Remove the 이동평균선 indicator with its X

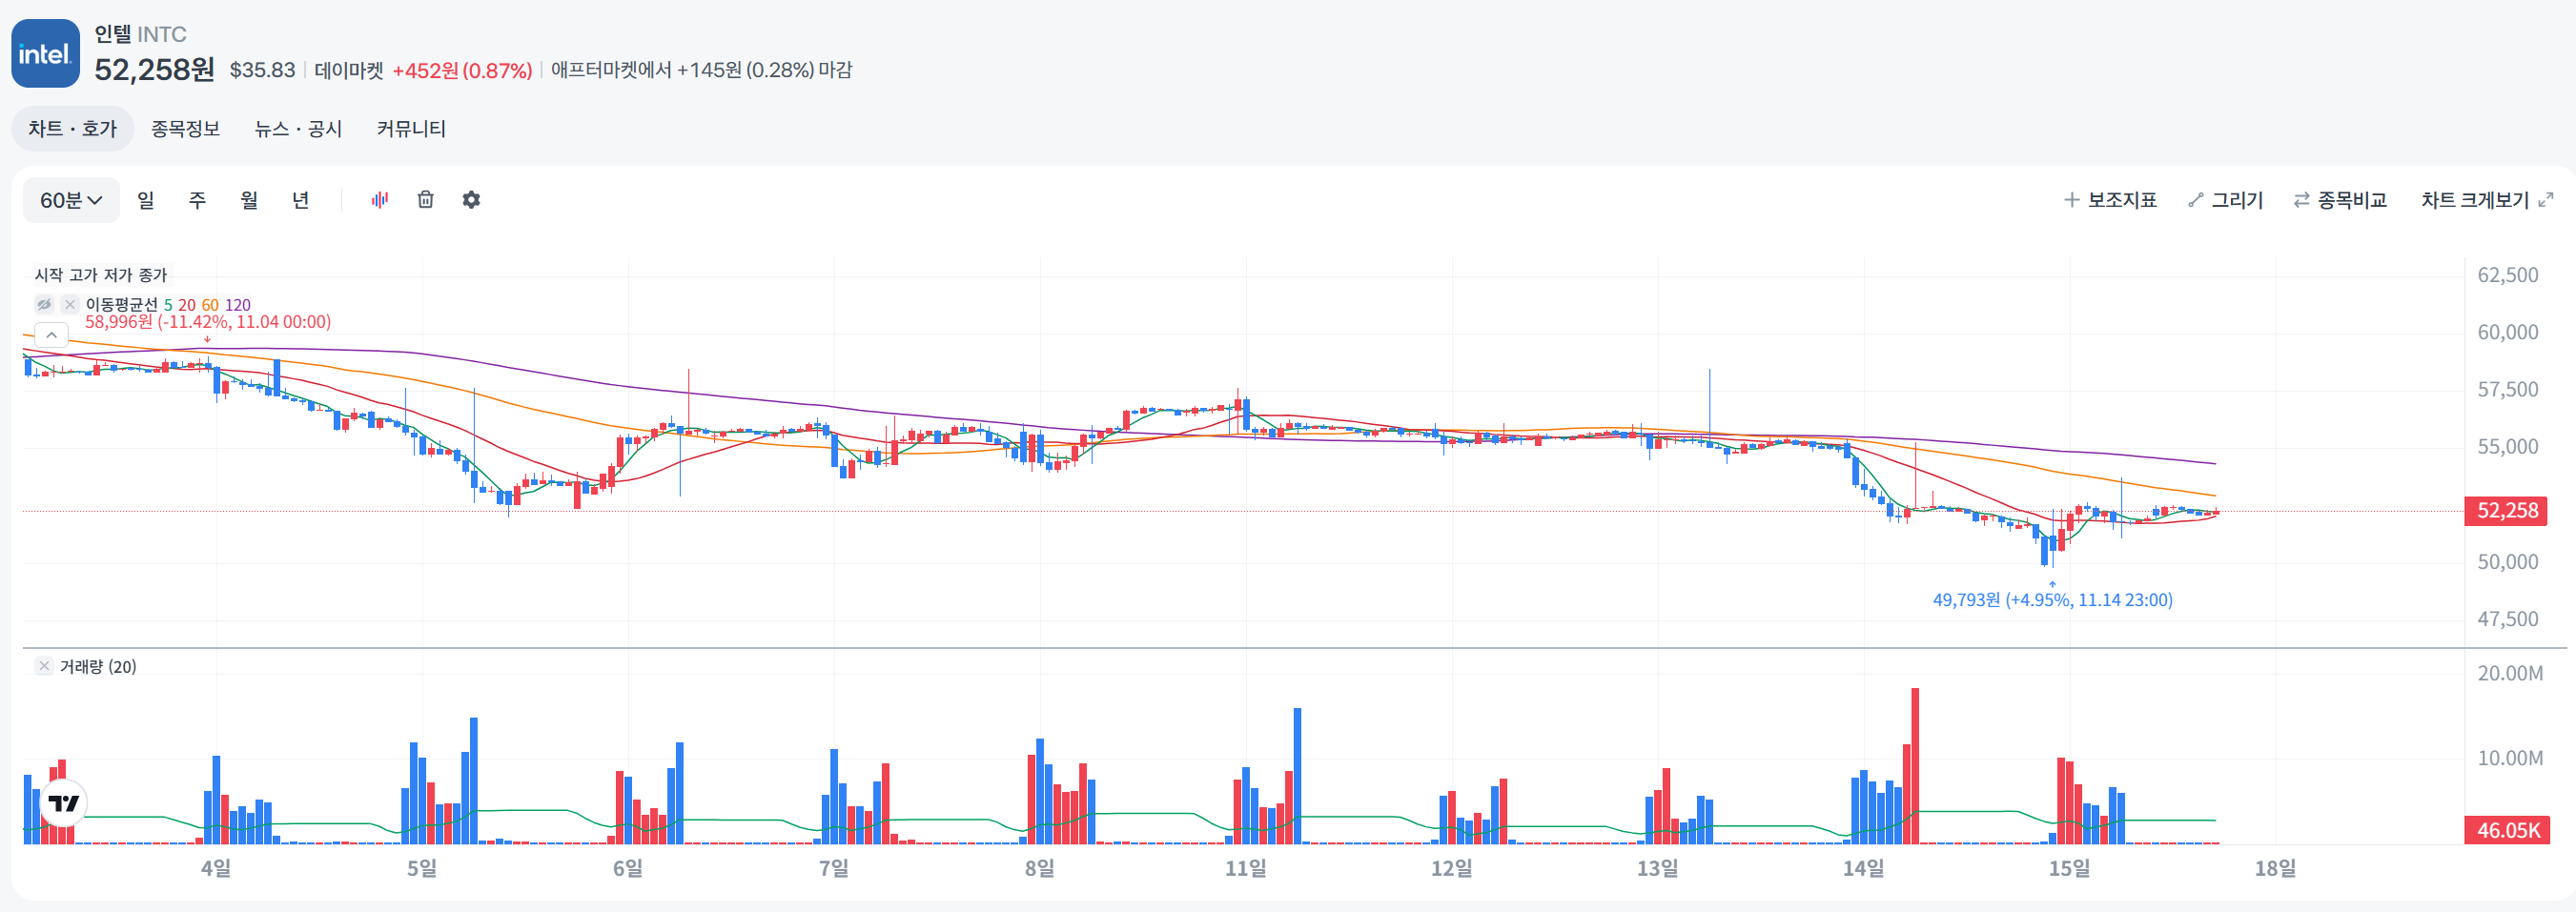pyautogui.click(x=69, y=304)
